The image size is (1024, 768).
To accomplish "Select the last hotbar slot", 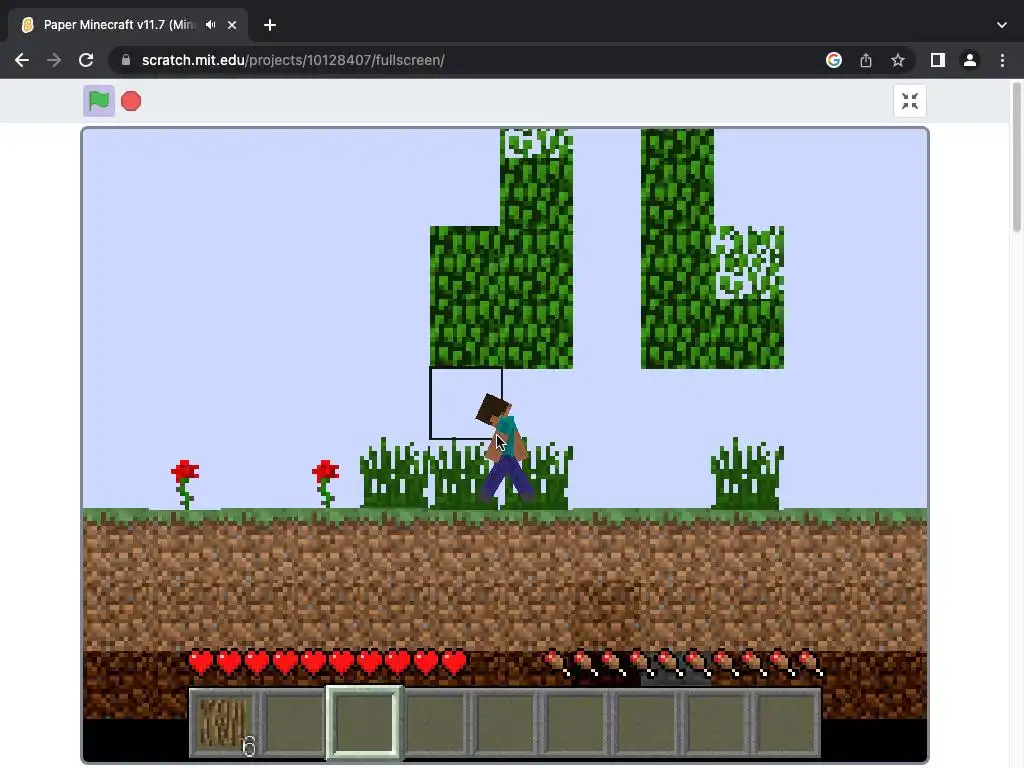I will (x=786, y=723).
